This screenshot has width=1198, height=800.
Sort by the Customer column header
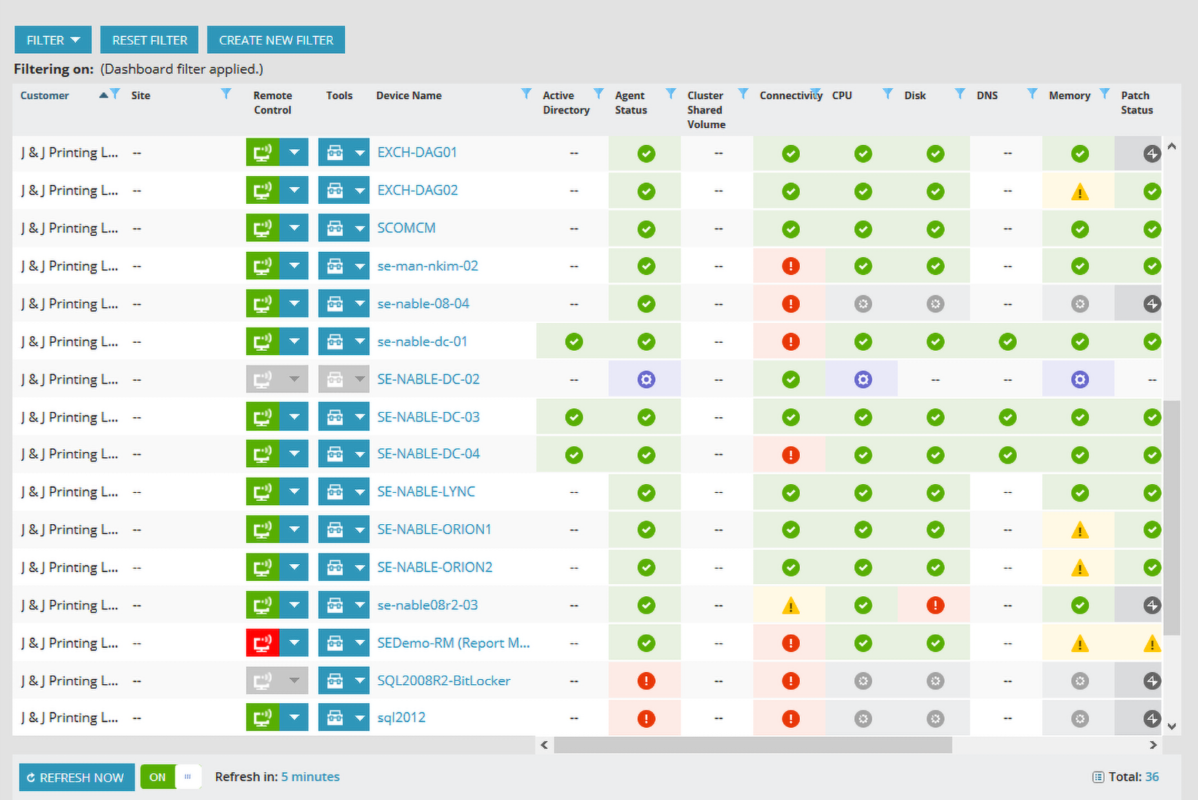45,95
